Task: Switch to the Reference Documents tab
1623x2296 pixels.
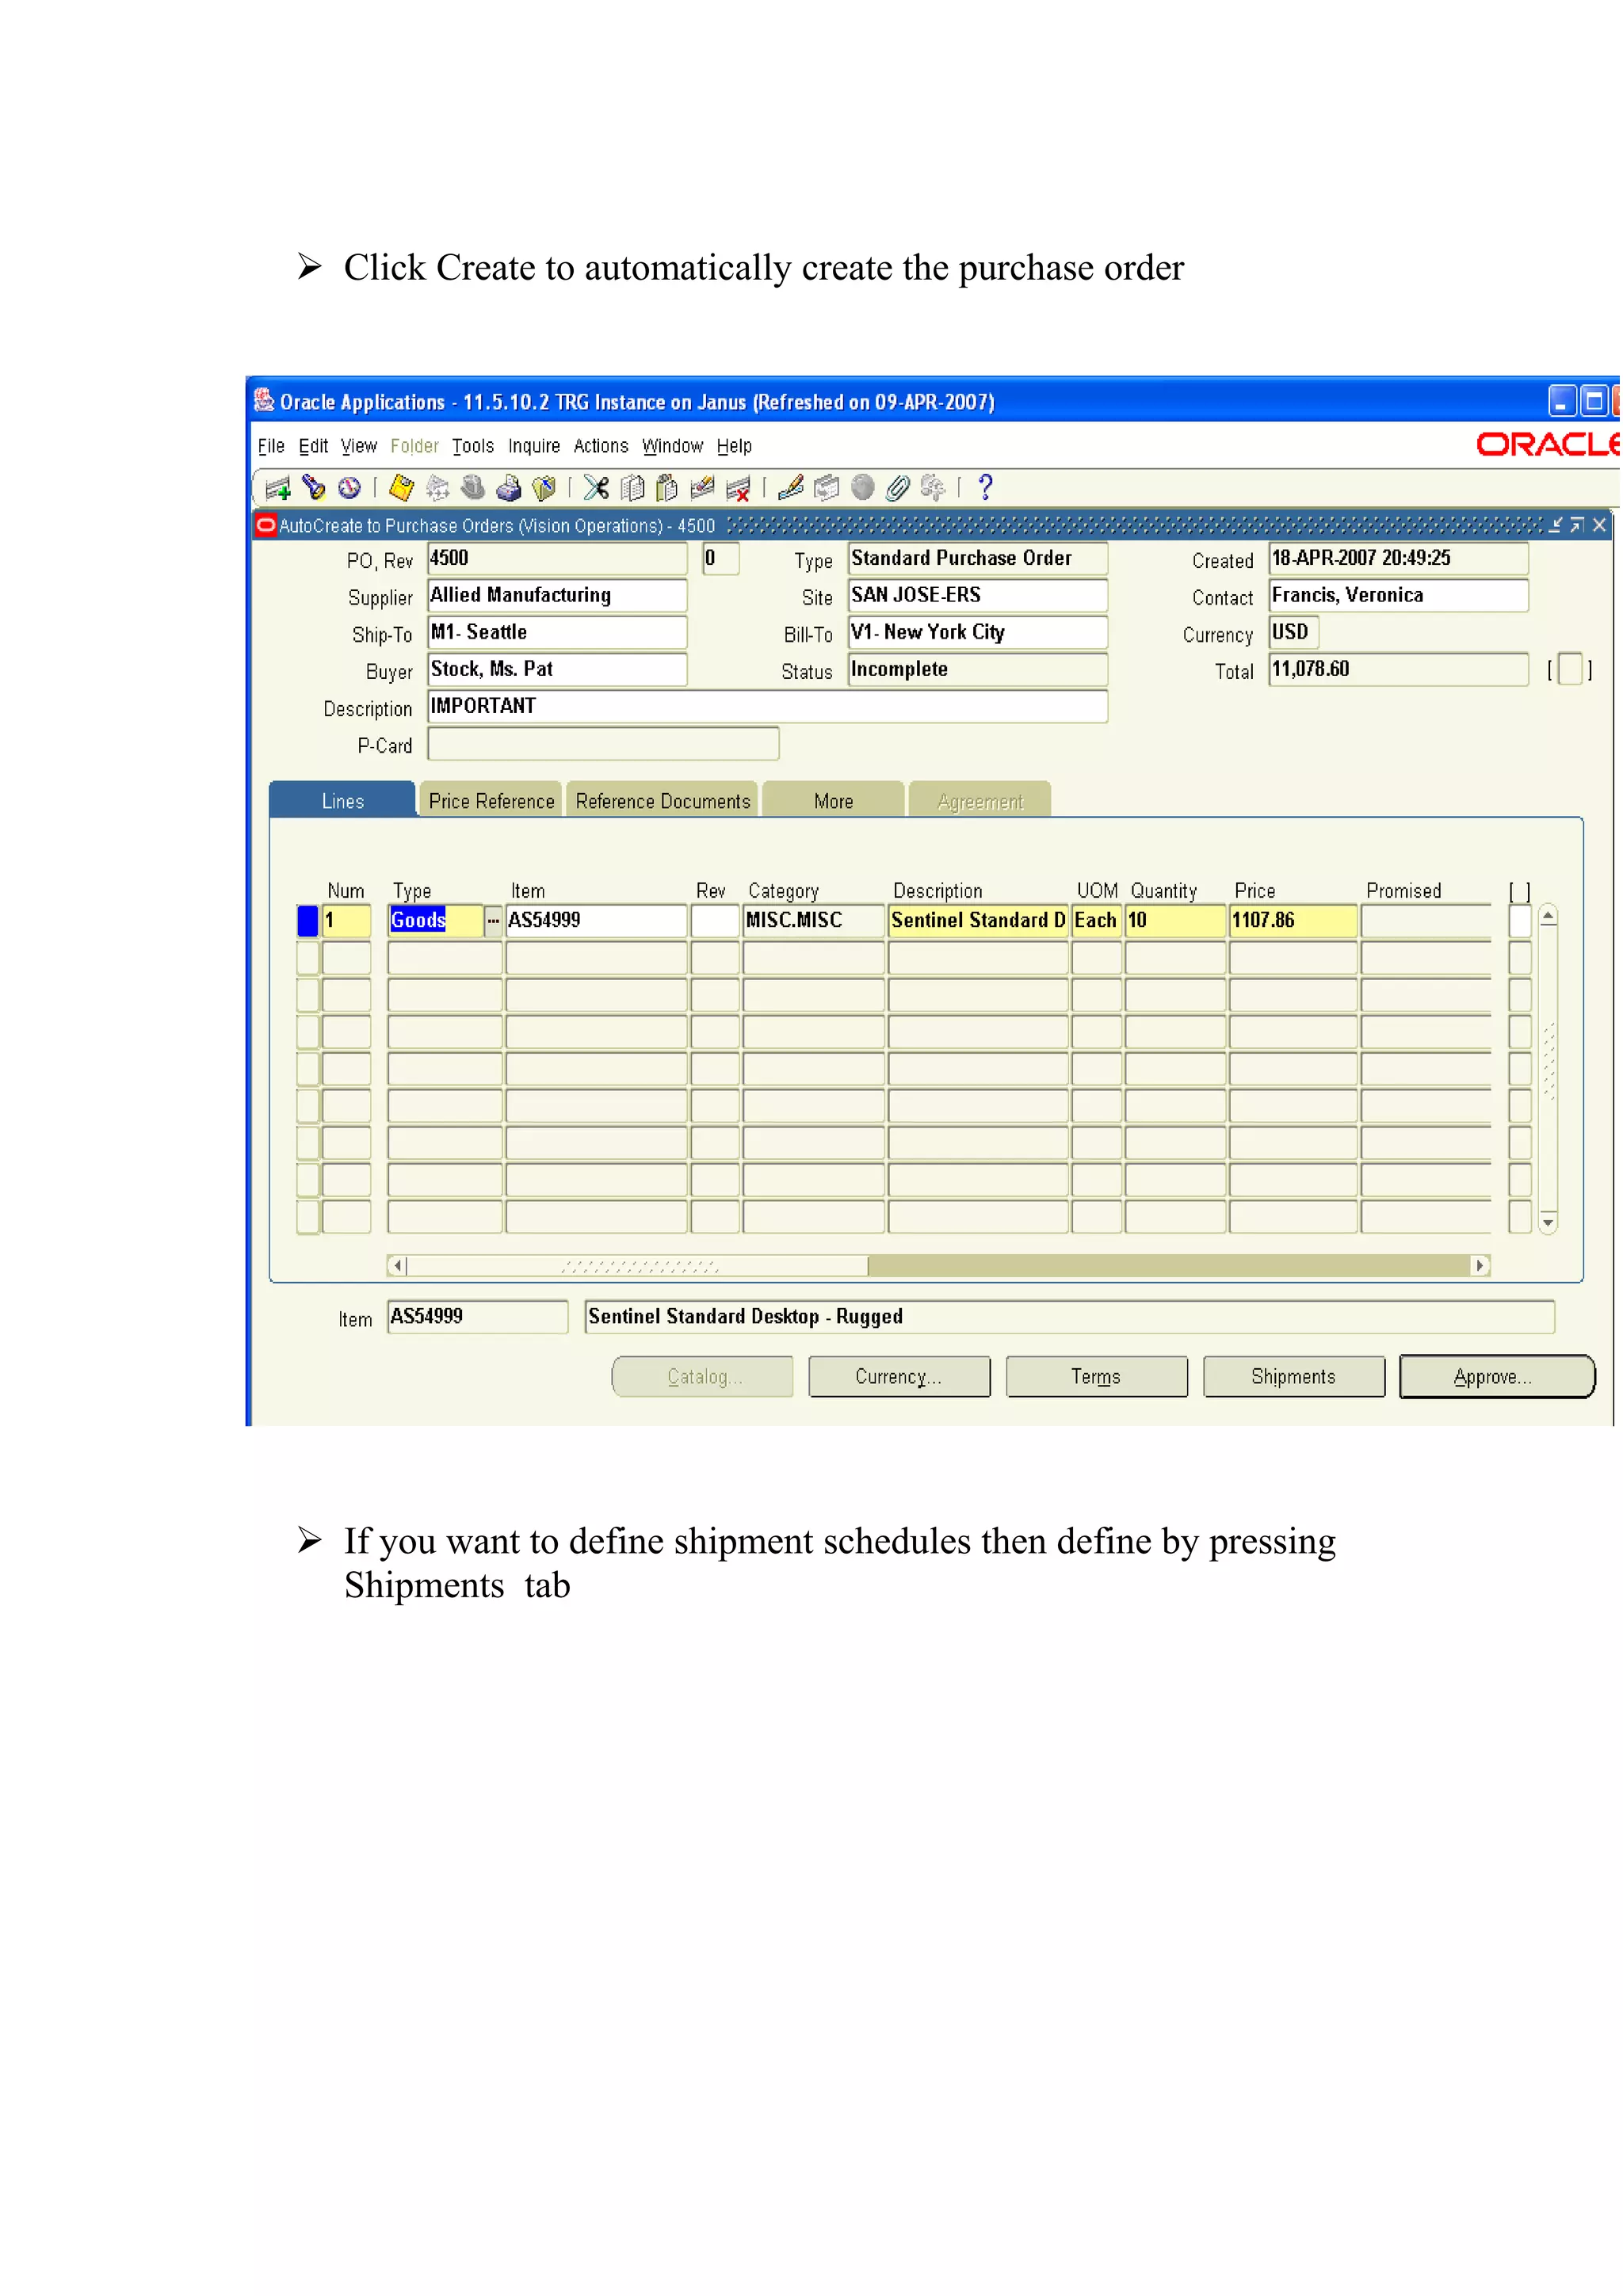Action: point(662,801)
